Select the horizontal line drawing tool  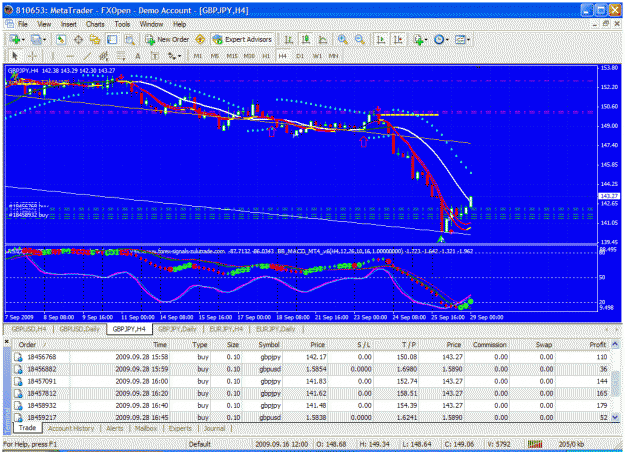(x=70, y=56)
